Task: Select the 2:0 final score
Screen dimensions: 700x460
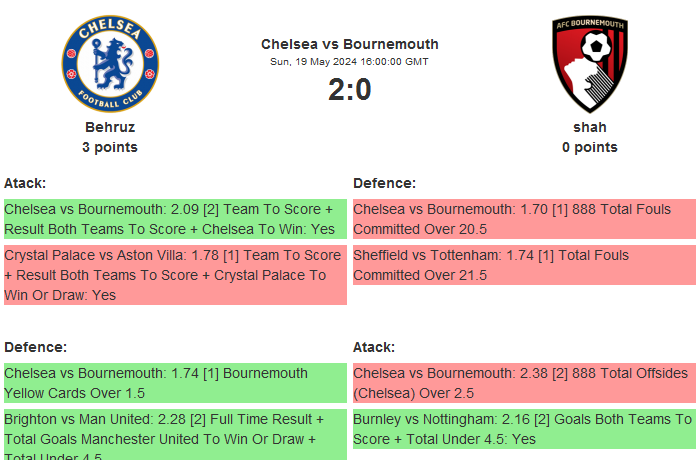Action: click(349, 90)
